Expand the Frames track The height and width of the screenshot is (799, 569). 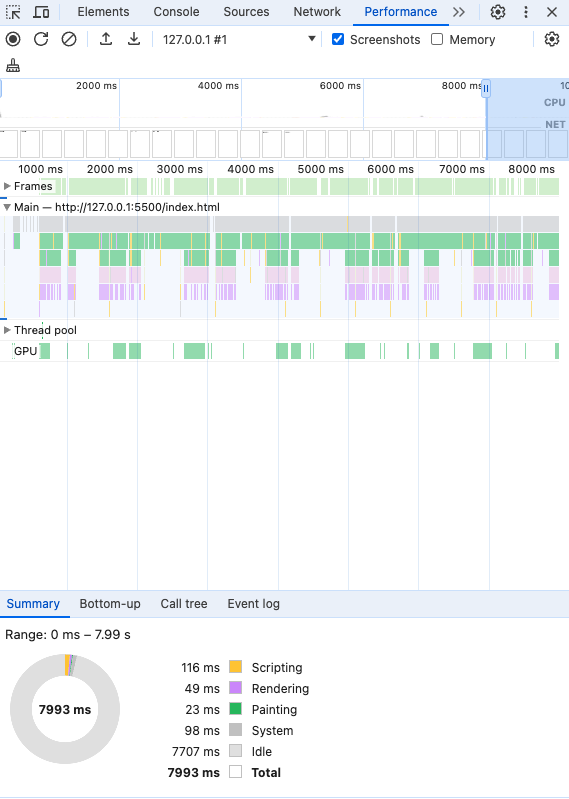7,187
